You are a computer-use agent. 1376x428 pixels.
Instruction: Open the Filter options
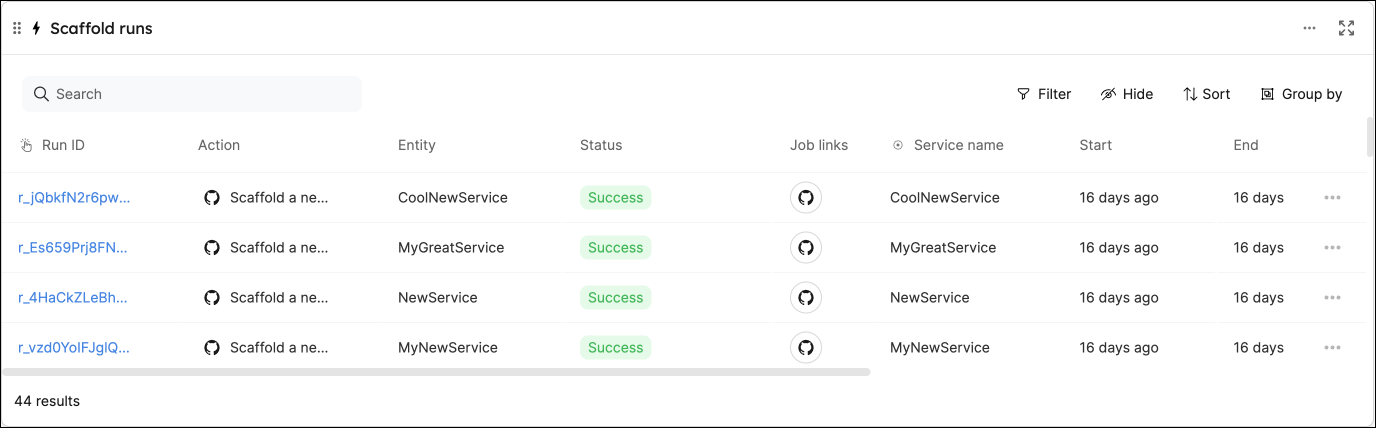coord(1044,94)
